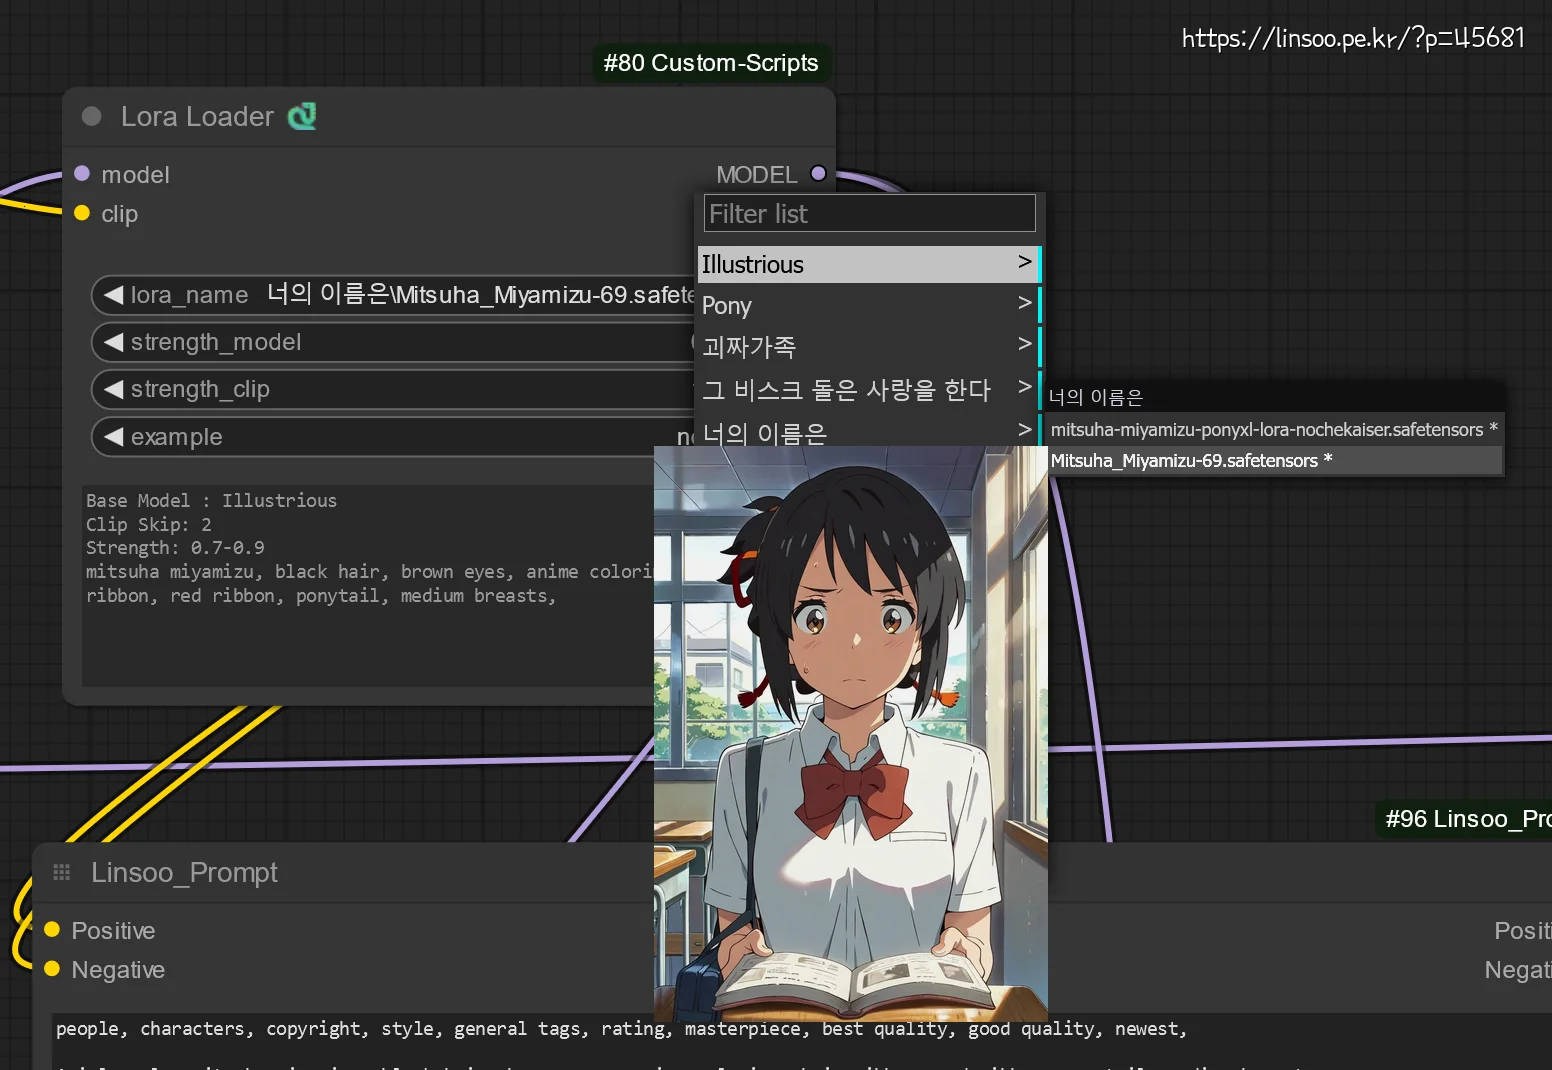Expand the Illustrious submenu
Screen dimensions: 1552x1070
868,264
